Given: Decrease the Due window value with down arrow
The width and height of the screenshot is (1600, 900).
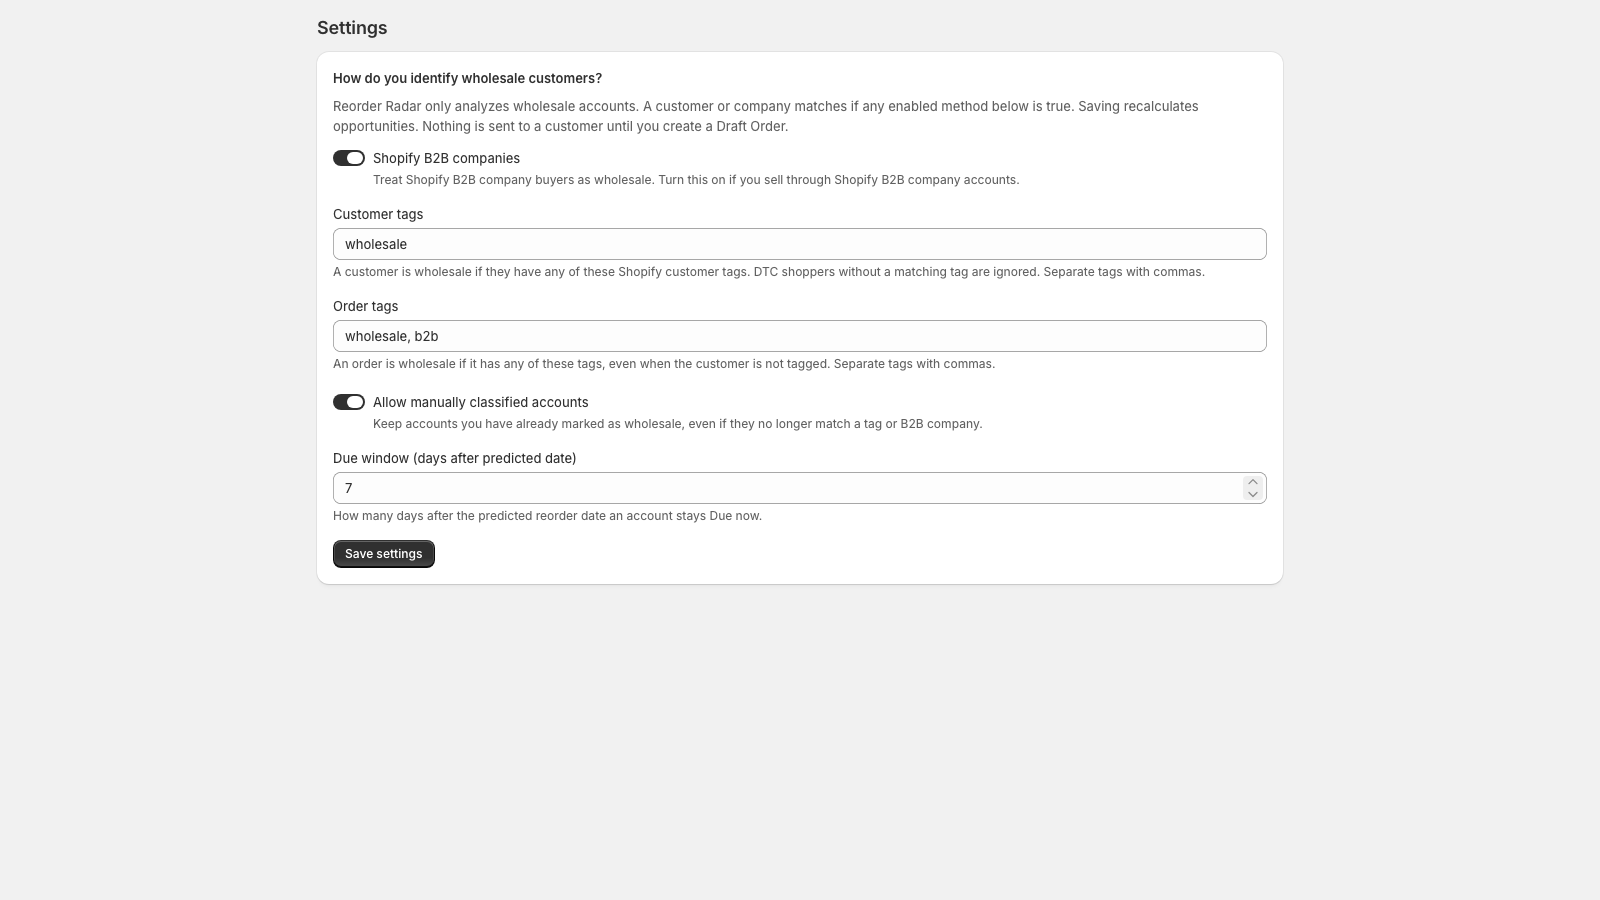Looking at the screenshot, I should 1253,494.
